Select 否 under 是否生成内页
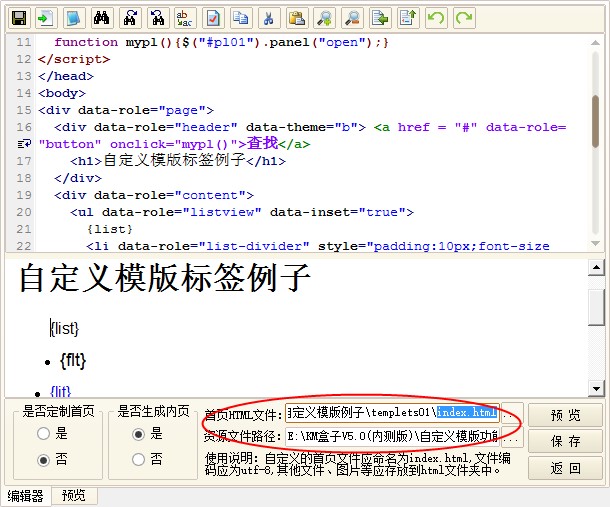 [138, 459]
